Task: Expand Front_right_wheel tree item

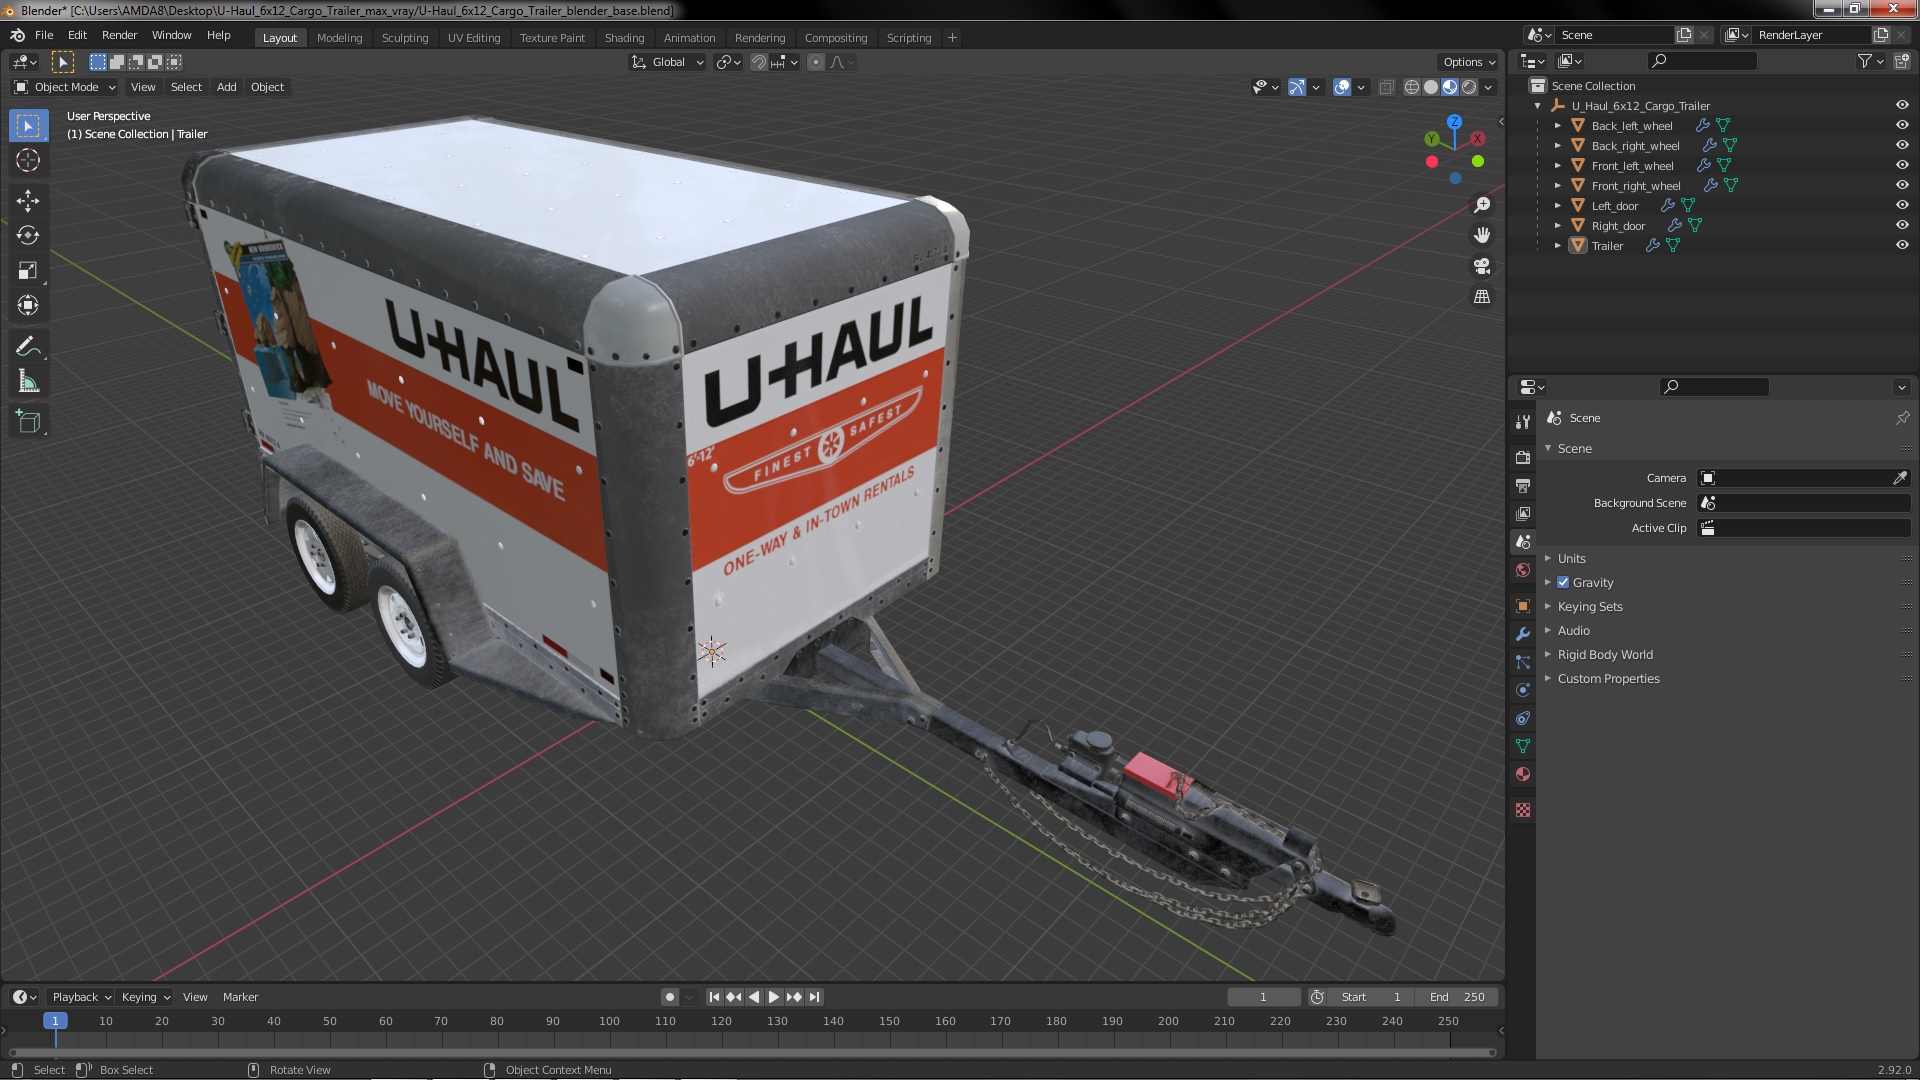Action: coord(1557,186)
